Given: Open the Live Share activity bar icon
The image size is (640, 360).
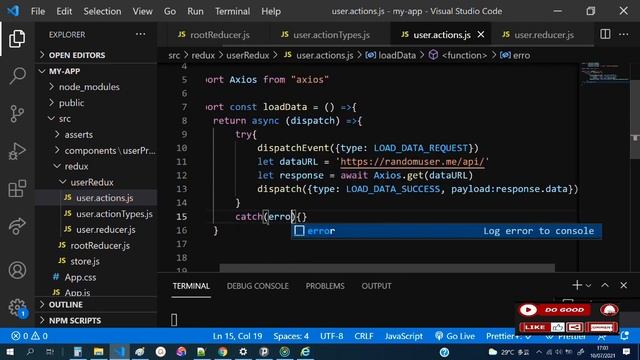Looking at the screenshot, I should 17,227.
